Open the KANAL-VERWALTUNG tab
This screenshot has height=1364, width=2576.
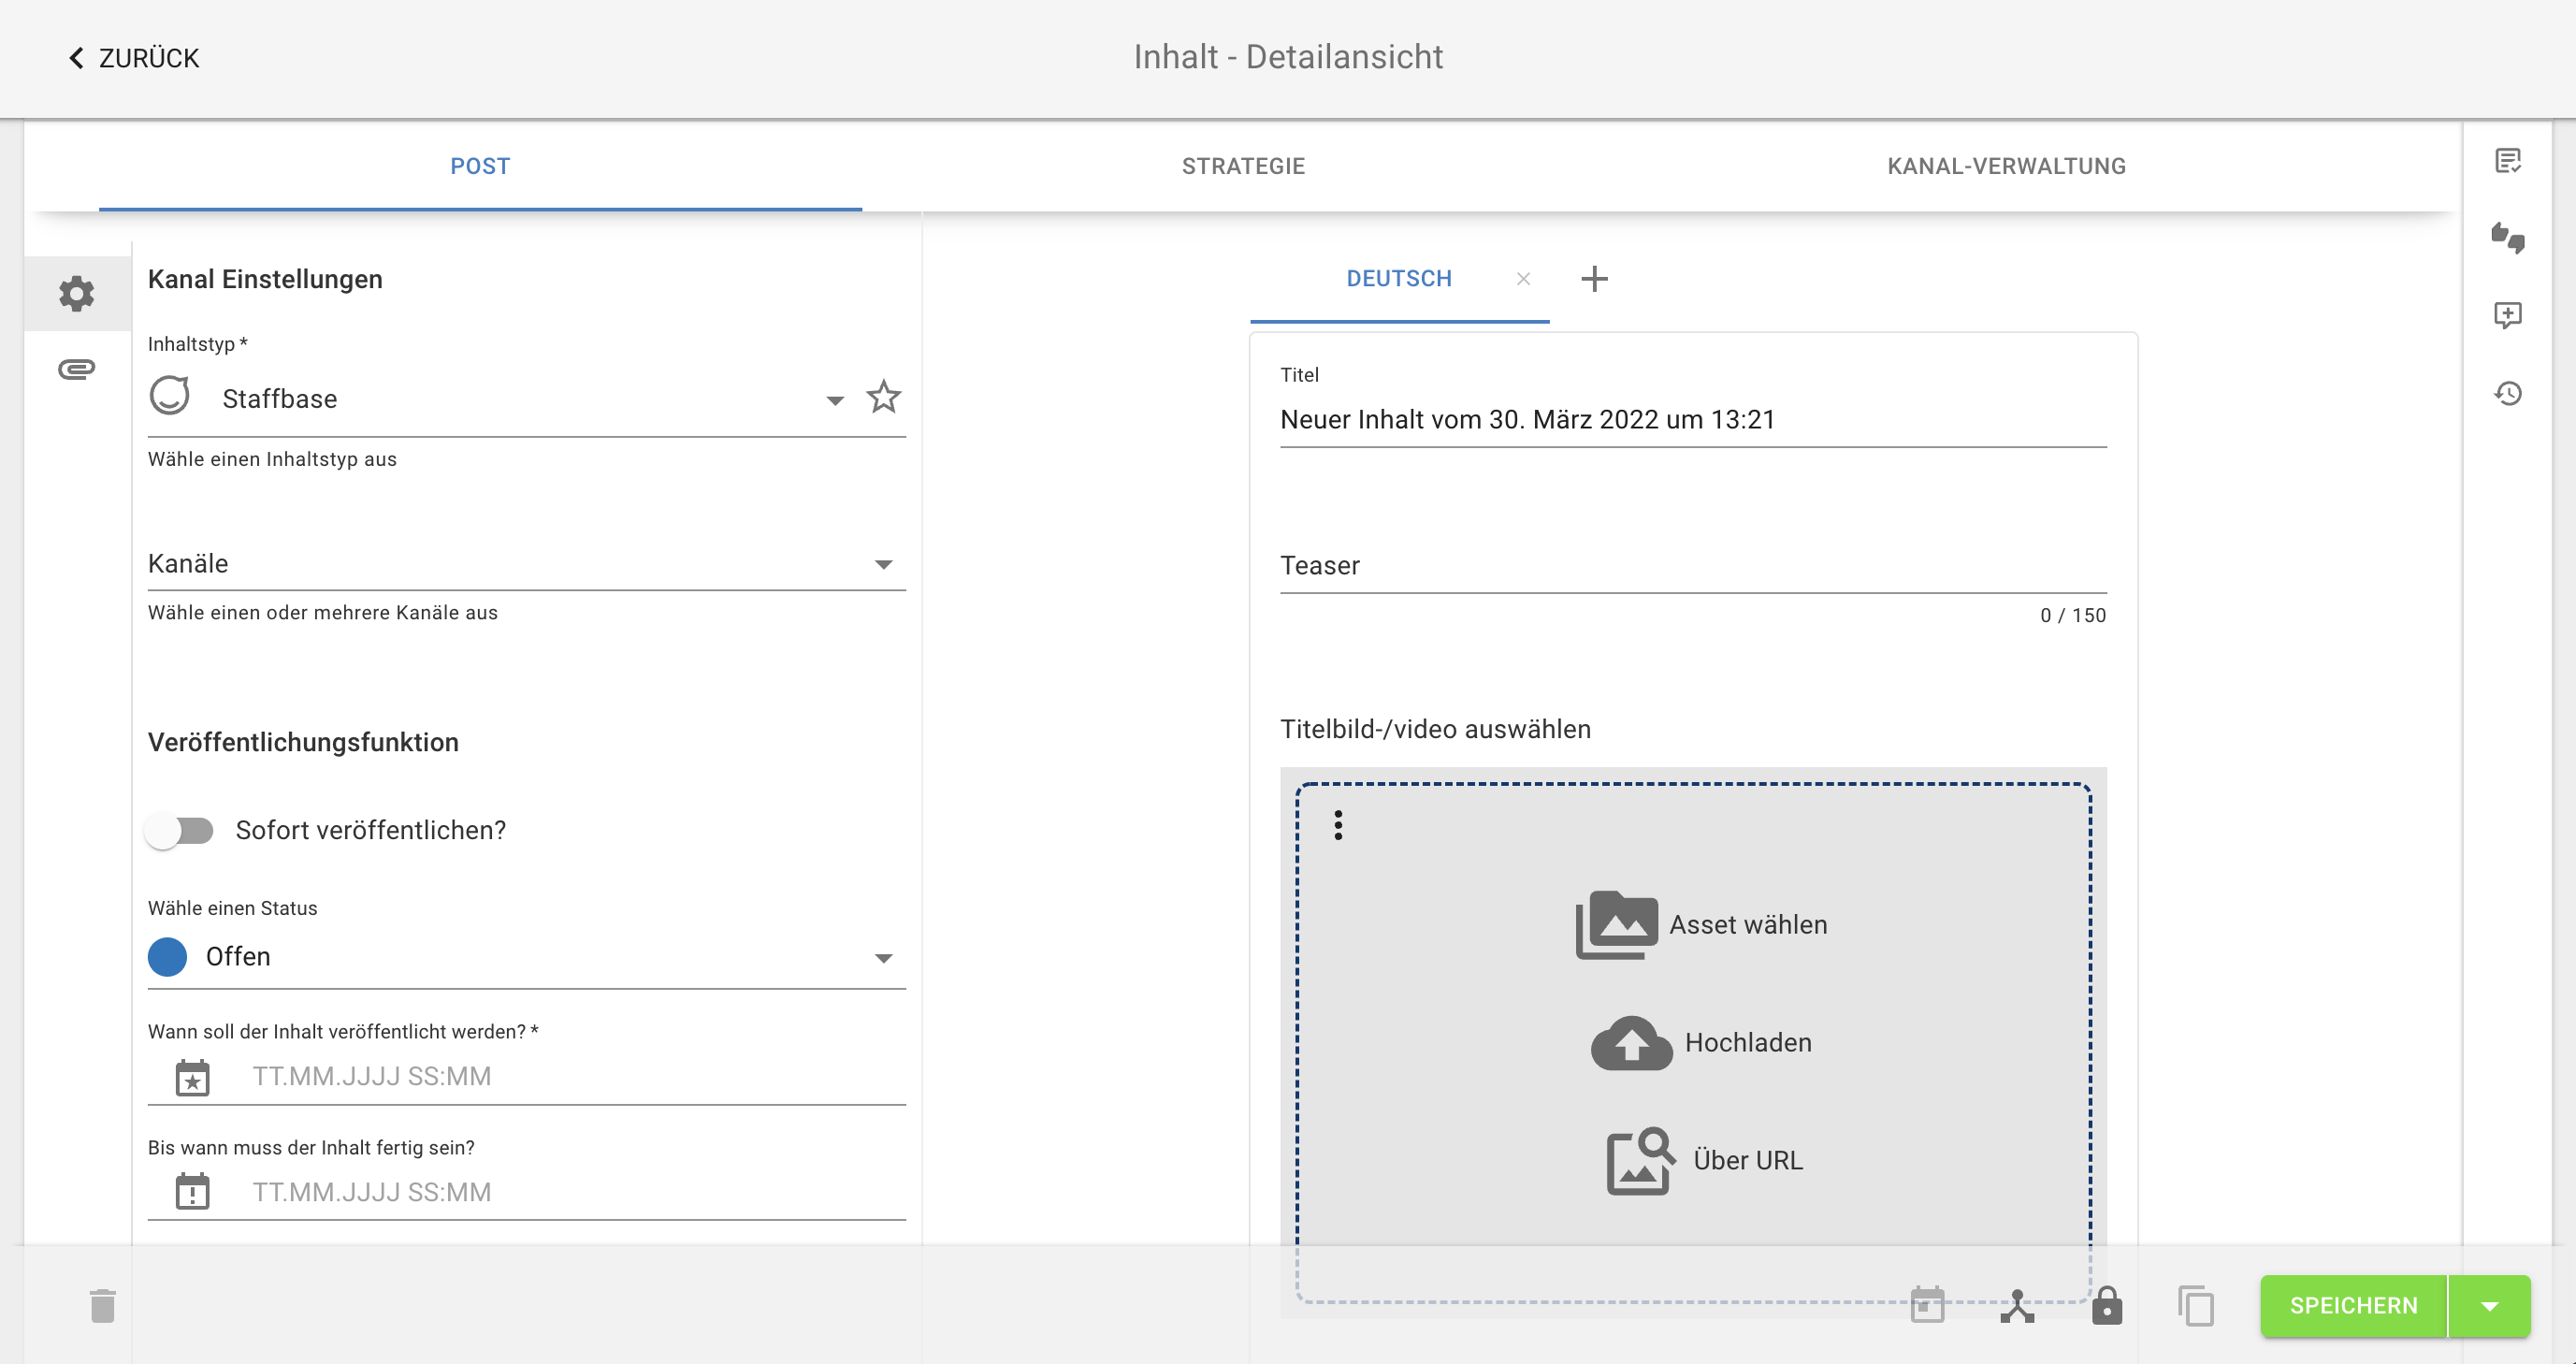click(2006, 166)
